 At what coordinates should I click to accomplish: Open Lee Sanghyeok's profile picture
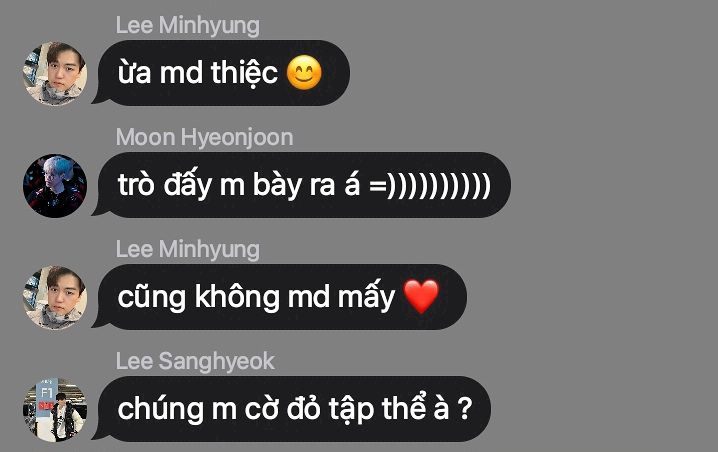pyautogui.click(x=54, y=409)
